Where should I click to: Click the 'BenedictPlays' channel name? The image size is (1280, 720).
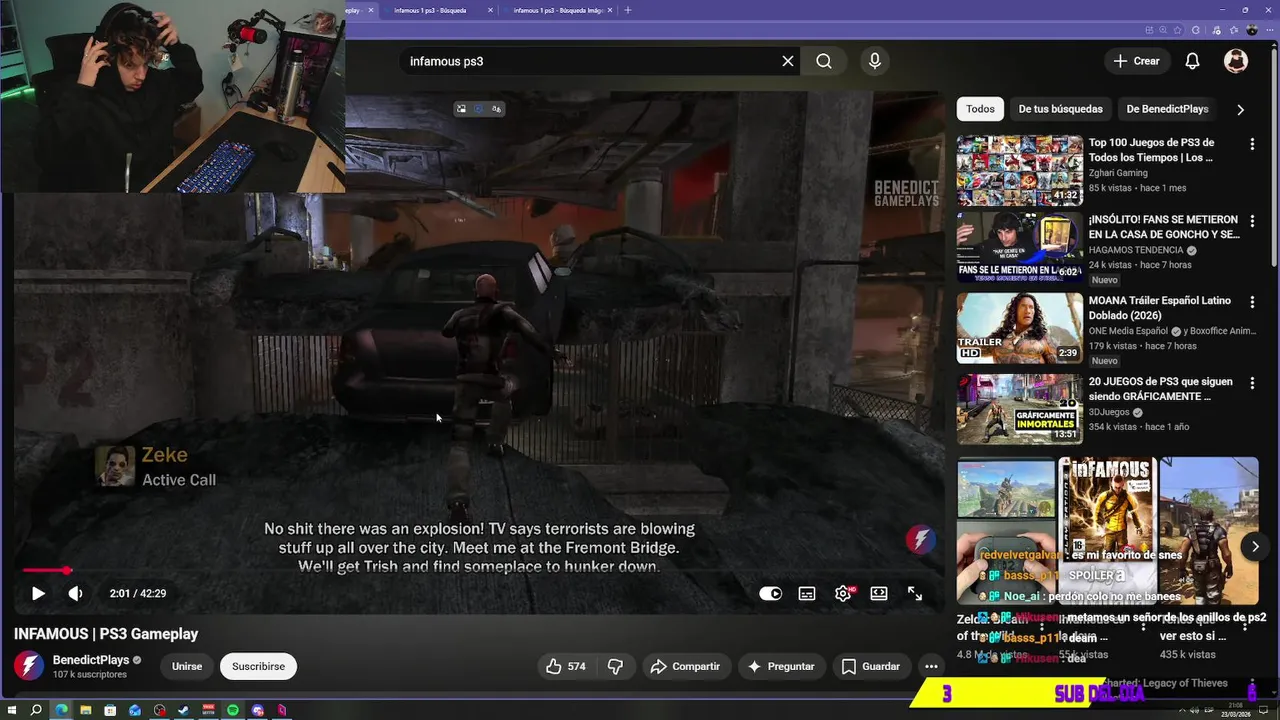91,660
